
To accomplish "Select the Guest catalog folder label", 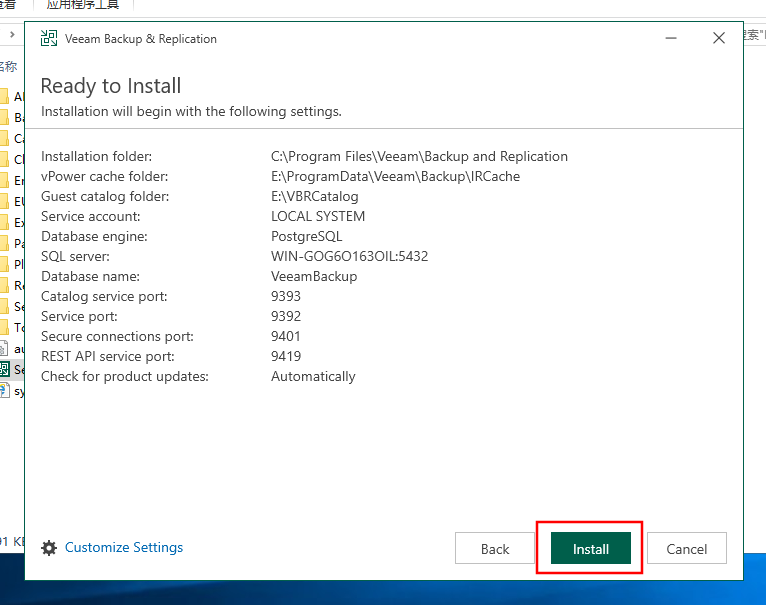I will coord(105,196).
